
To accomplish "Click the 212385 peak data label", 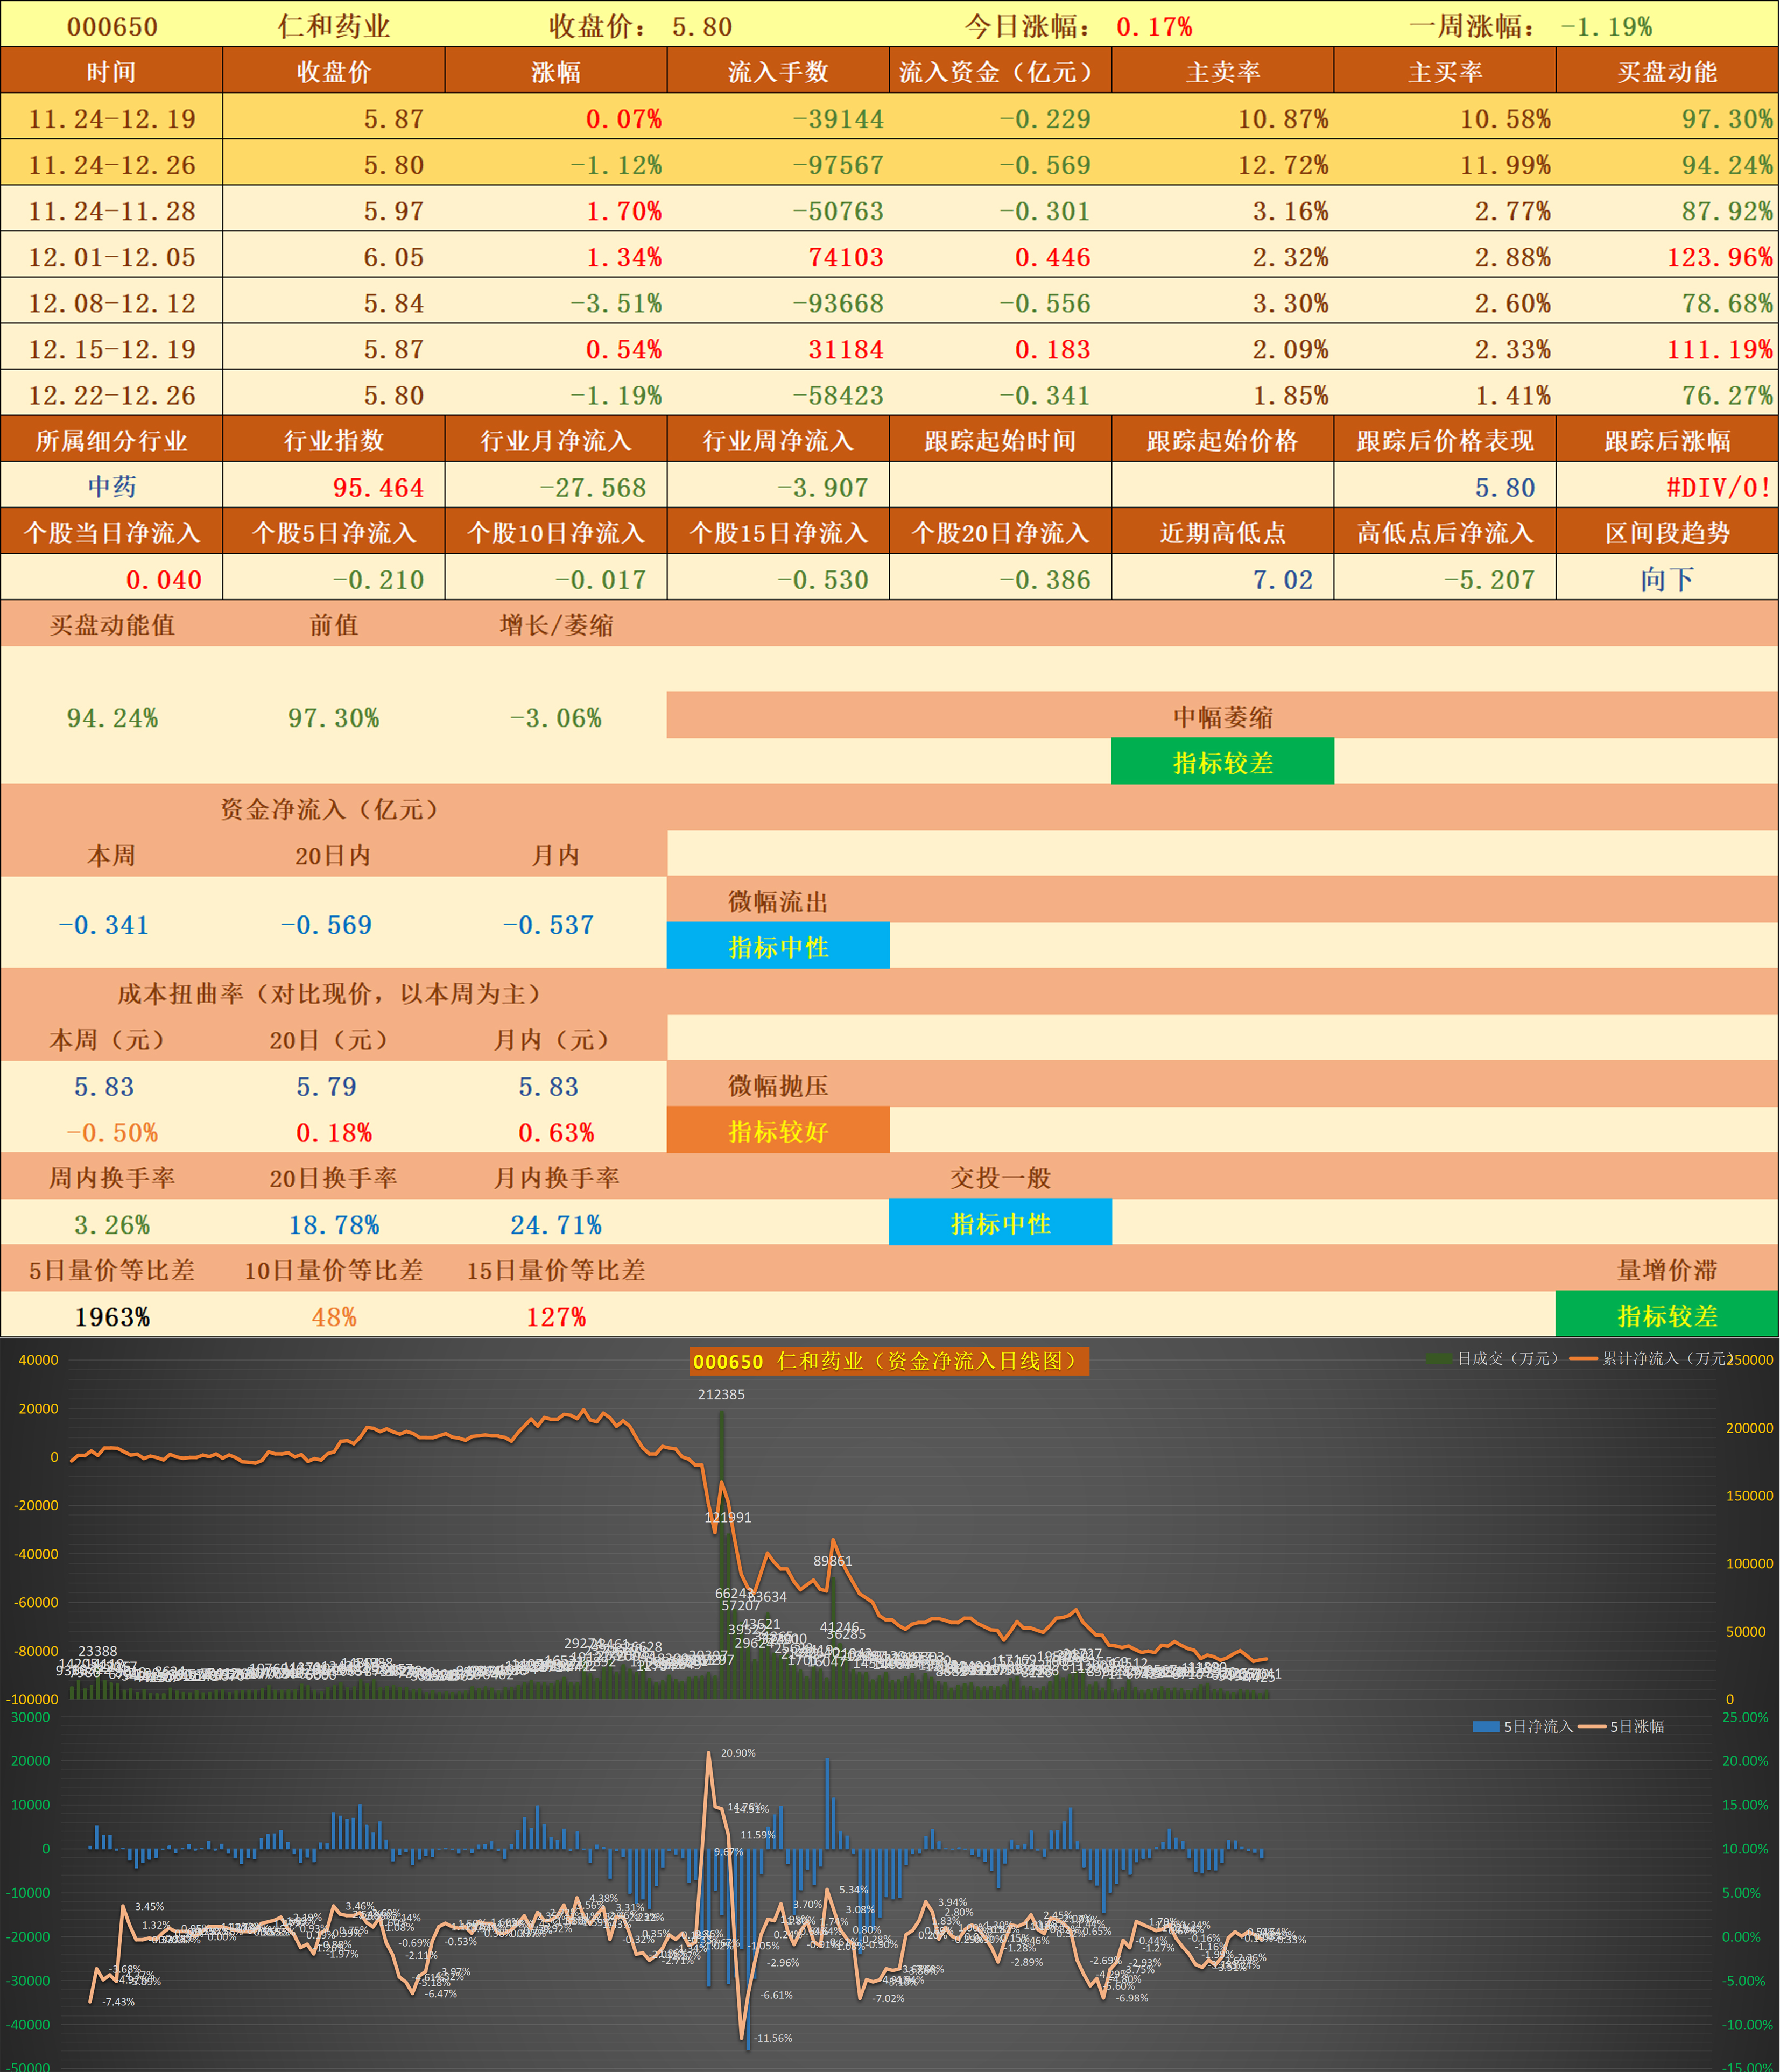I will 721,1394.
